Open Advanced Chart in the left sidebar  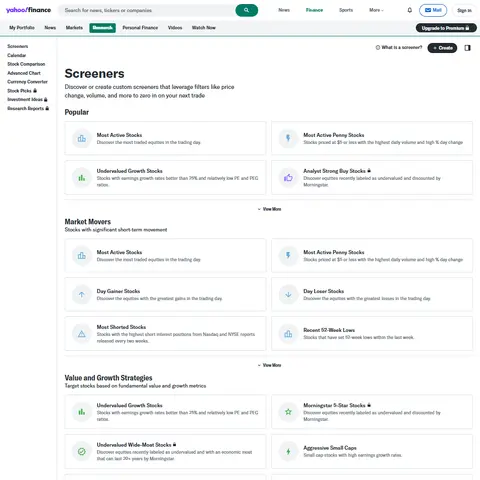click(24, 73)
